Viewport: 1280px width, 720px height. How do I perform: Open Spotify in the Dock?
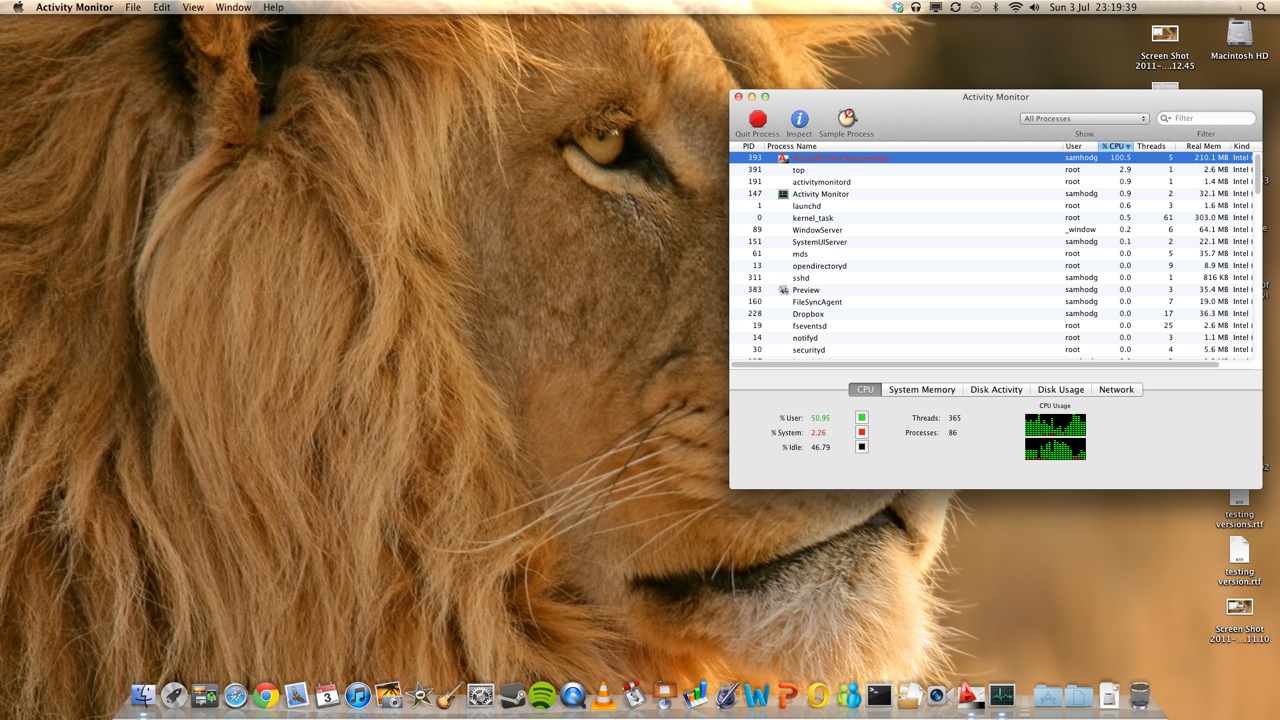[x=542, y=695]
